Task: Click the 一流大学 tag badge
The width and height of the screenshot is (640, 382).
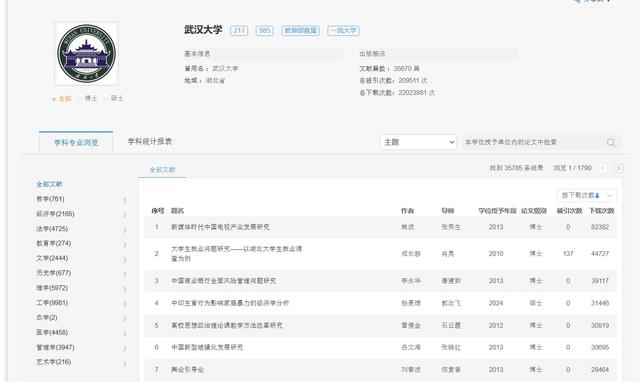Action: click(343, 31)
